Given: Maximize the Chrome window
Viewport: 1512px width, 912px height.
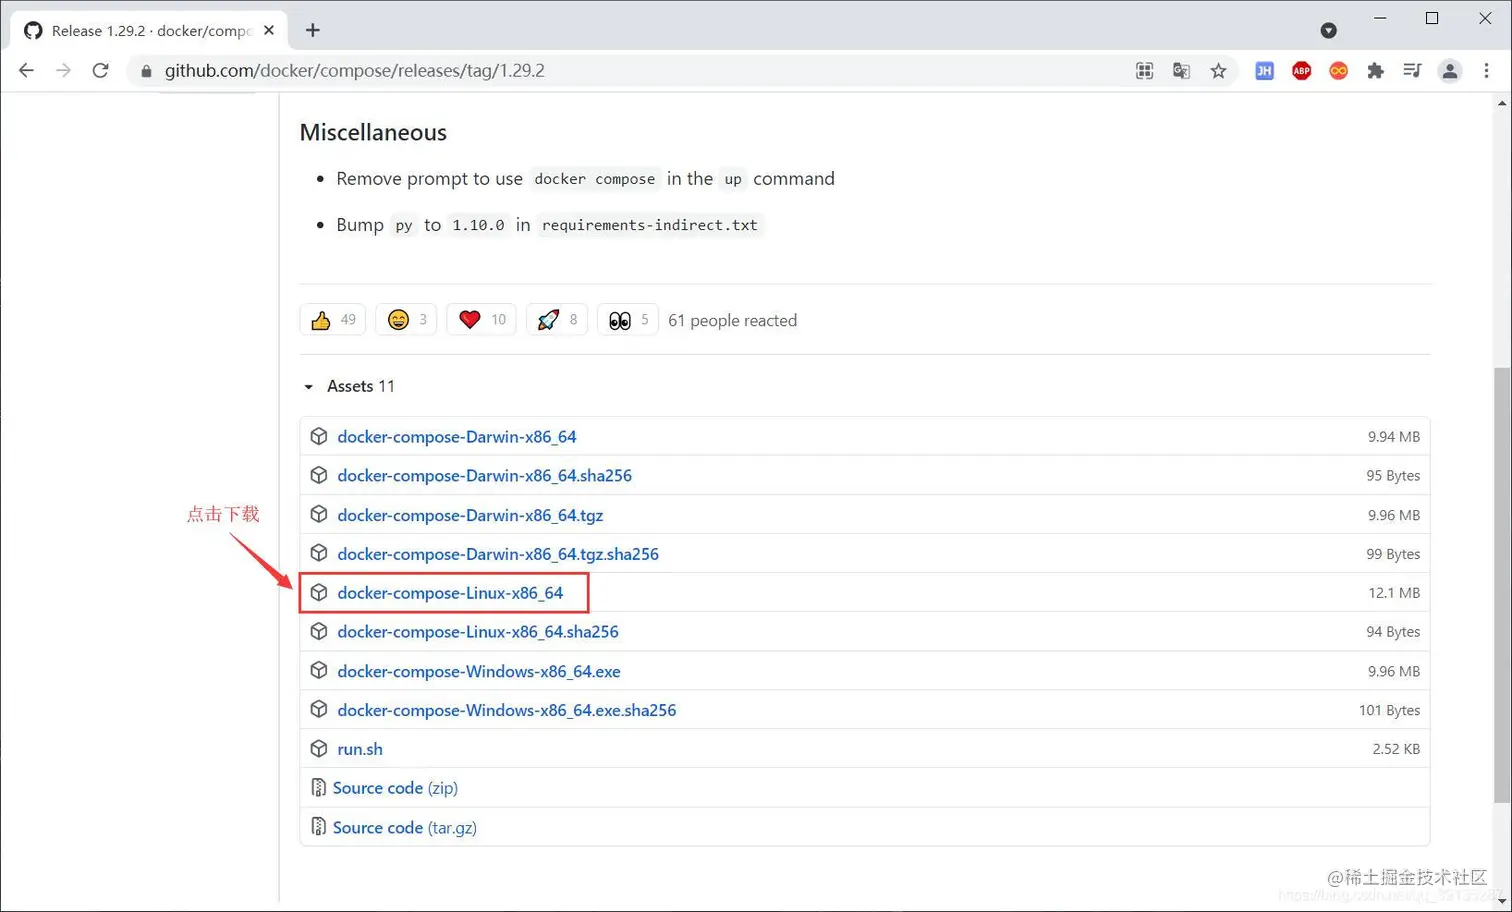Looking at the screenshot, I should tap(1432, 18).
